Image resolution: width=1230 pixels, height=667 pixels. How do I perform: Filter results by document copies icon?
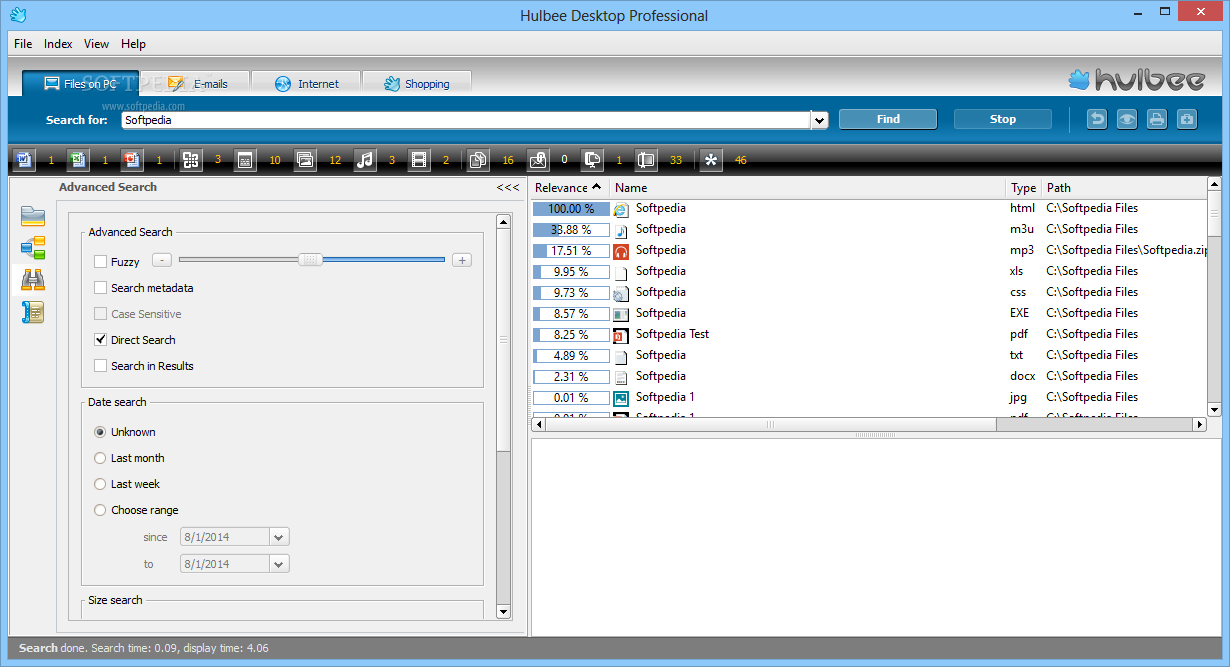[478, 159]
